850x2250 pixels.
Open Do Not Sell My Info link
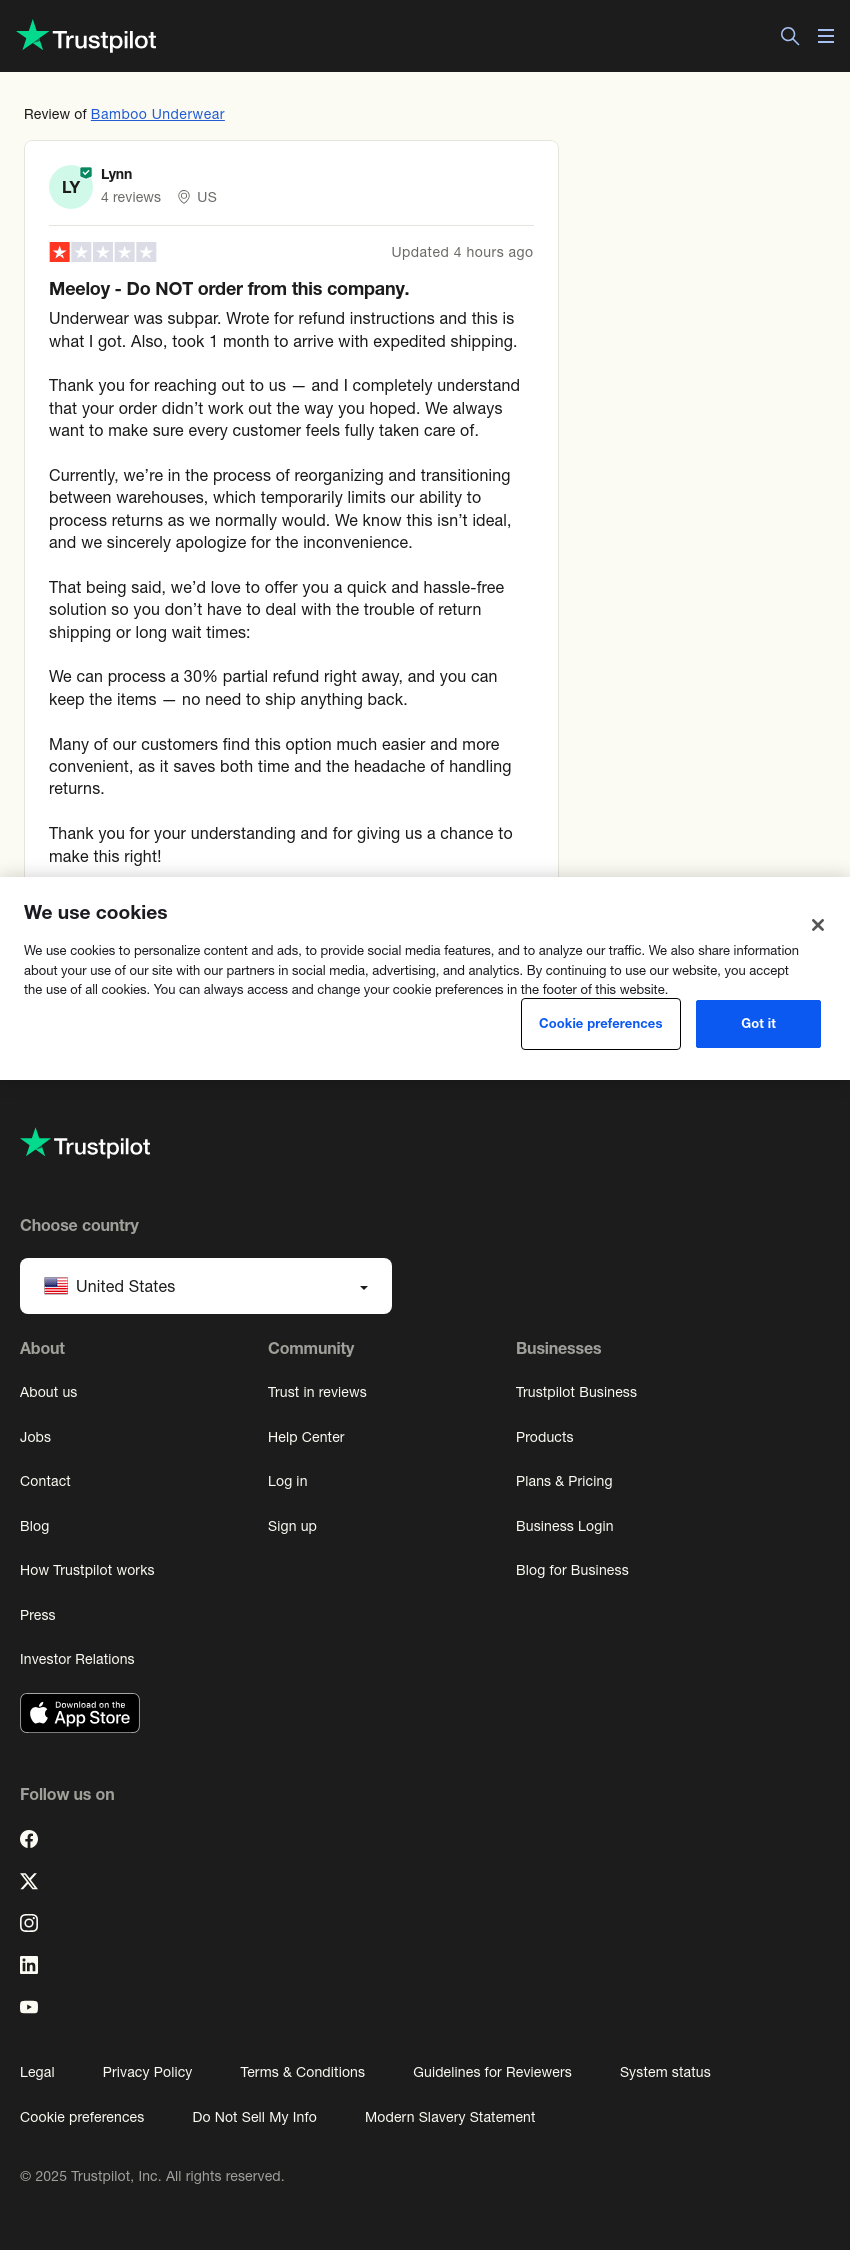pyautogui.click(x=255, y=2117)
